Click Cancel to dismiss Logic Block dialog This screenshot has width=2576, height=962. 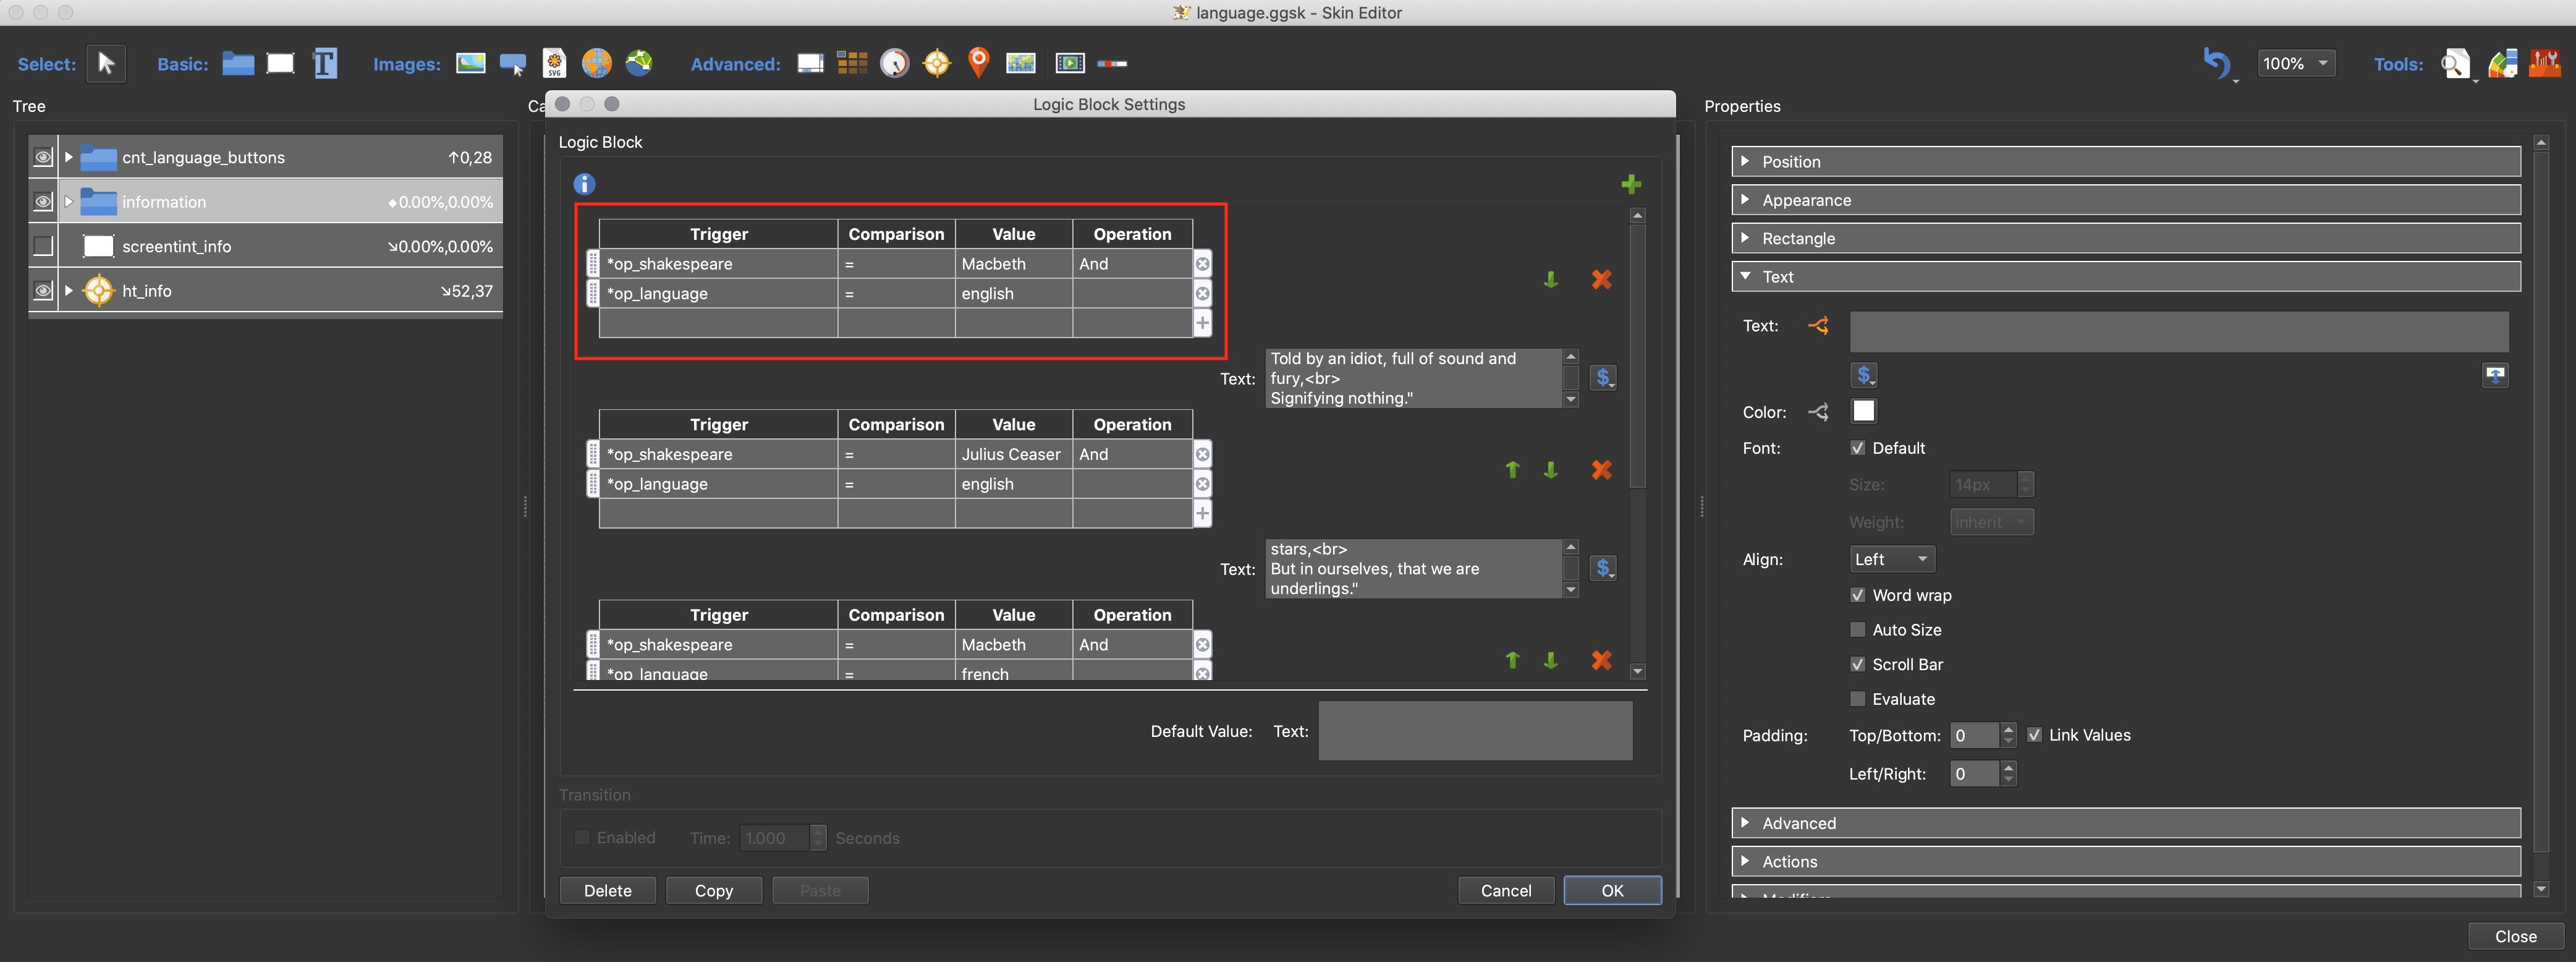(x=1505, y=890)
